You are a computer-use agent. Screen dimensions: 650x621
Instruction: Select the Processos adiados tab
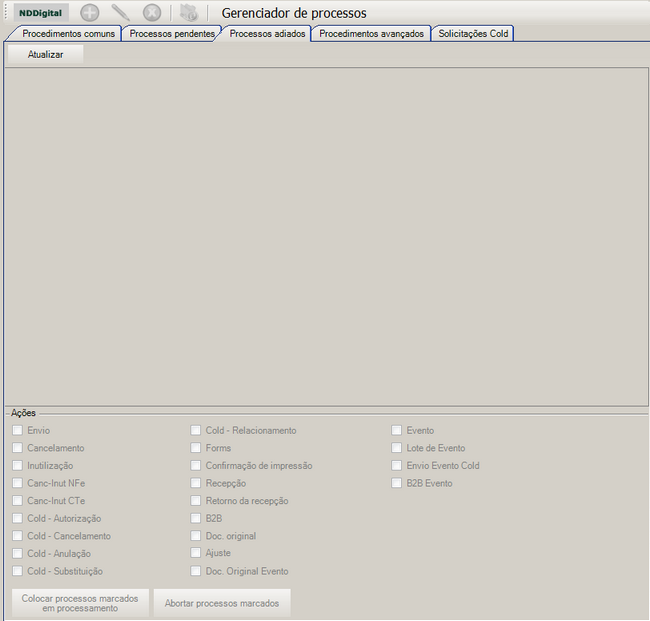point(267,33)
